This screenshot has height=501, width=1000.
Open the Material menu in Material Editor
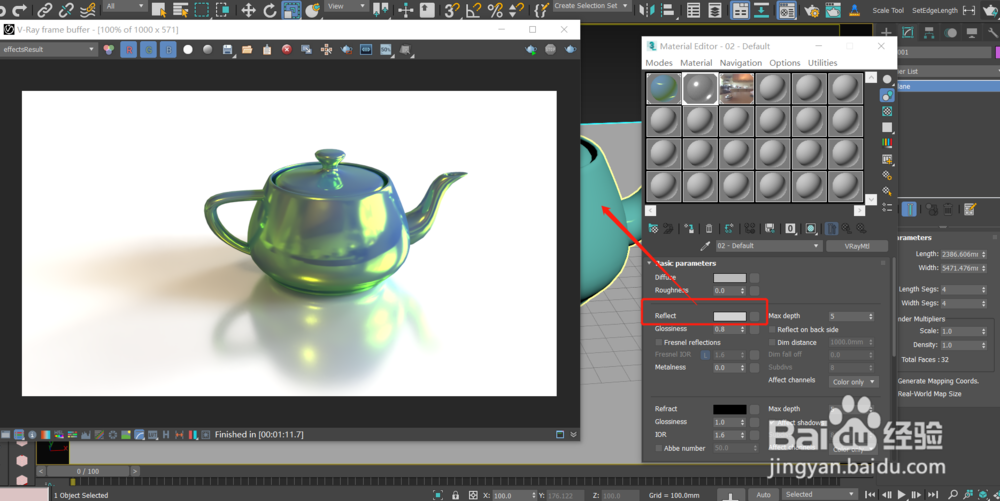point(696,63)
